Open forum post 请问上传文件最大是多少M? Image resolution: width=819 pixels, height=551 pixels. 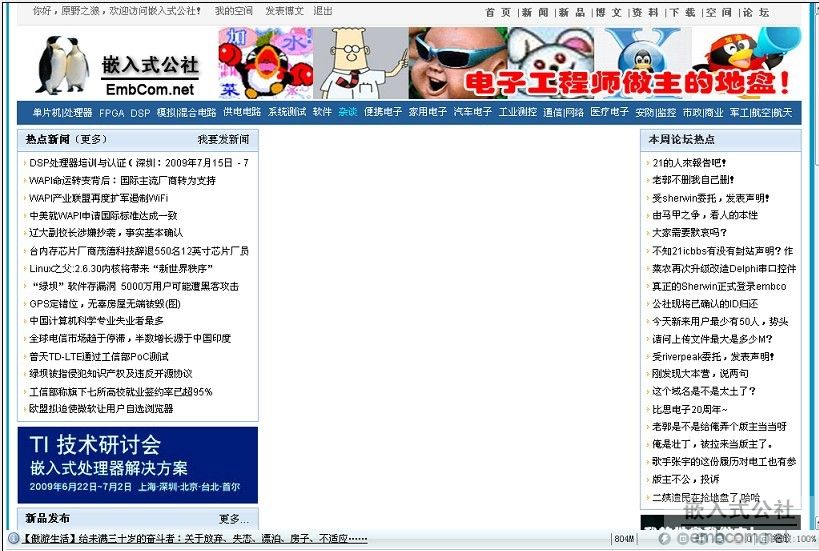click(712, 339)
